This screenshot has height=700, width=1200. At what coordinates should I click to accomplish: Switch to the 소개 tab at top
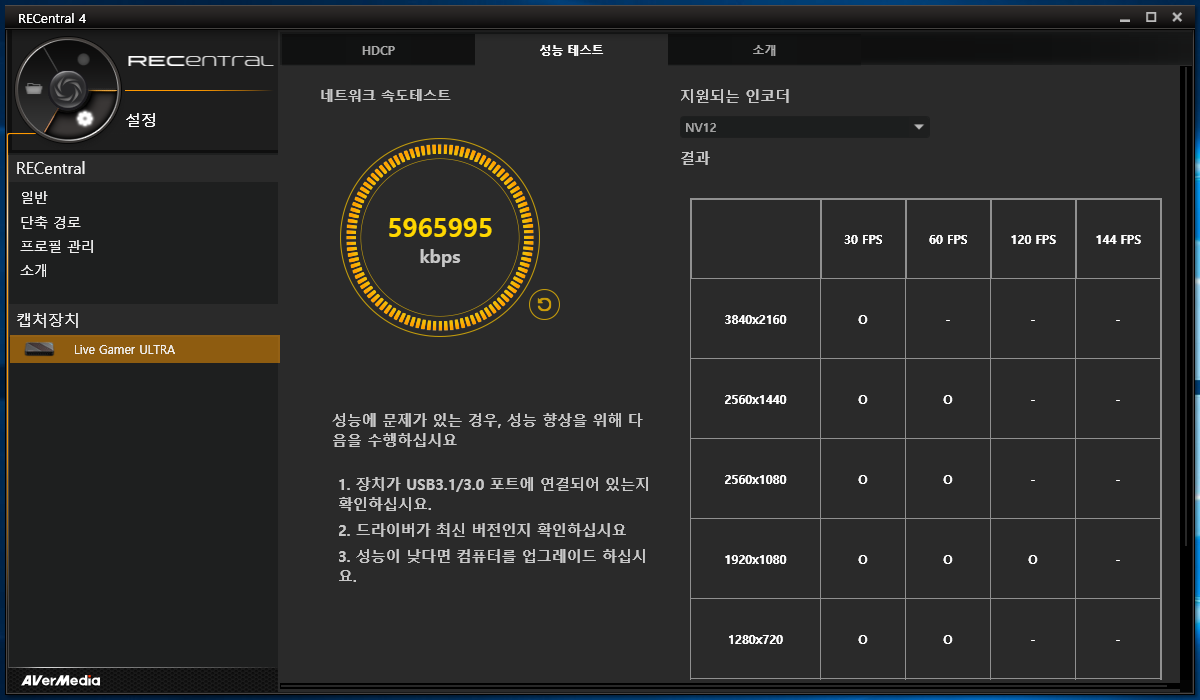click(764, 50)
